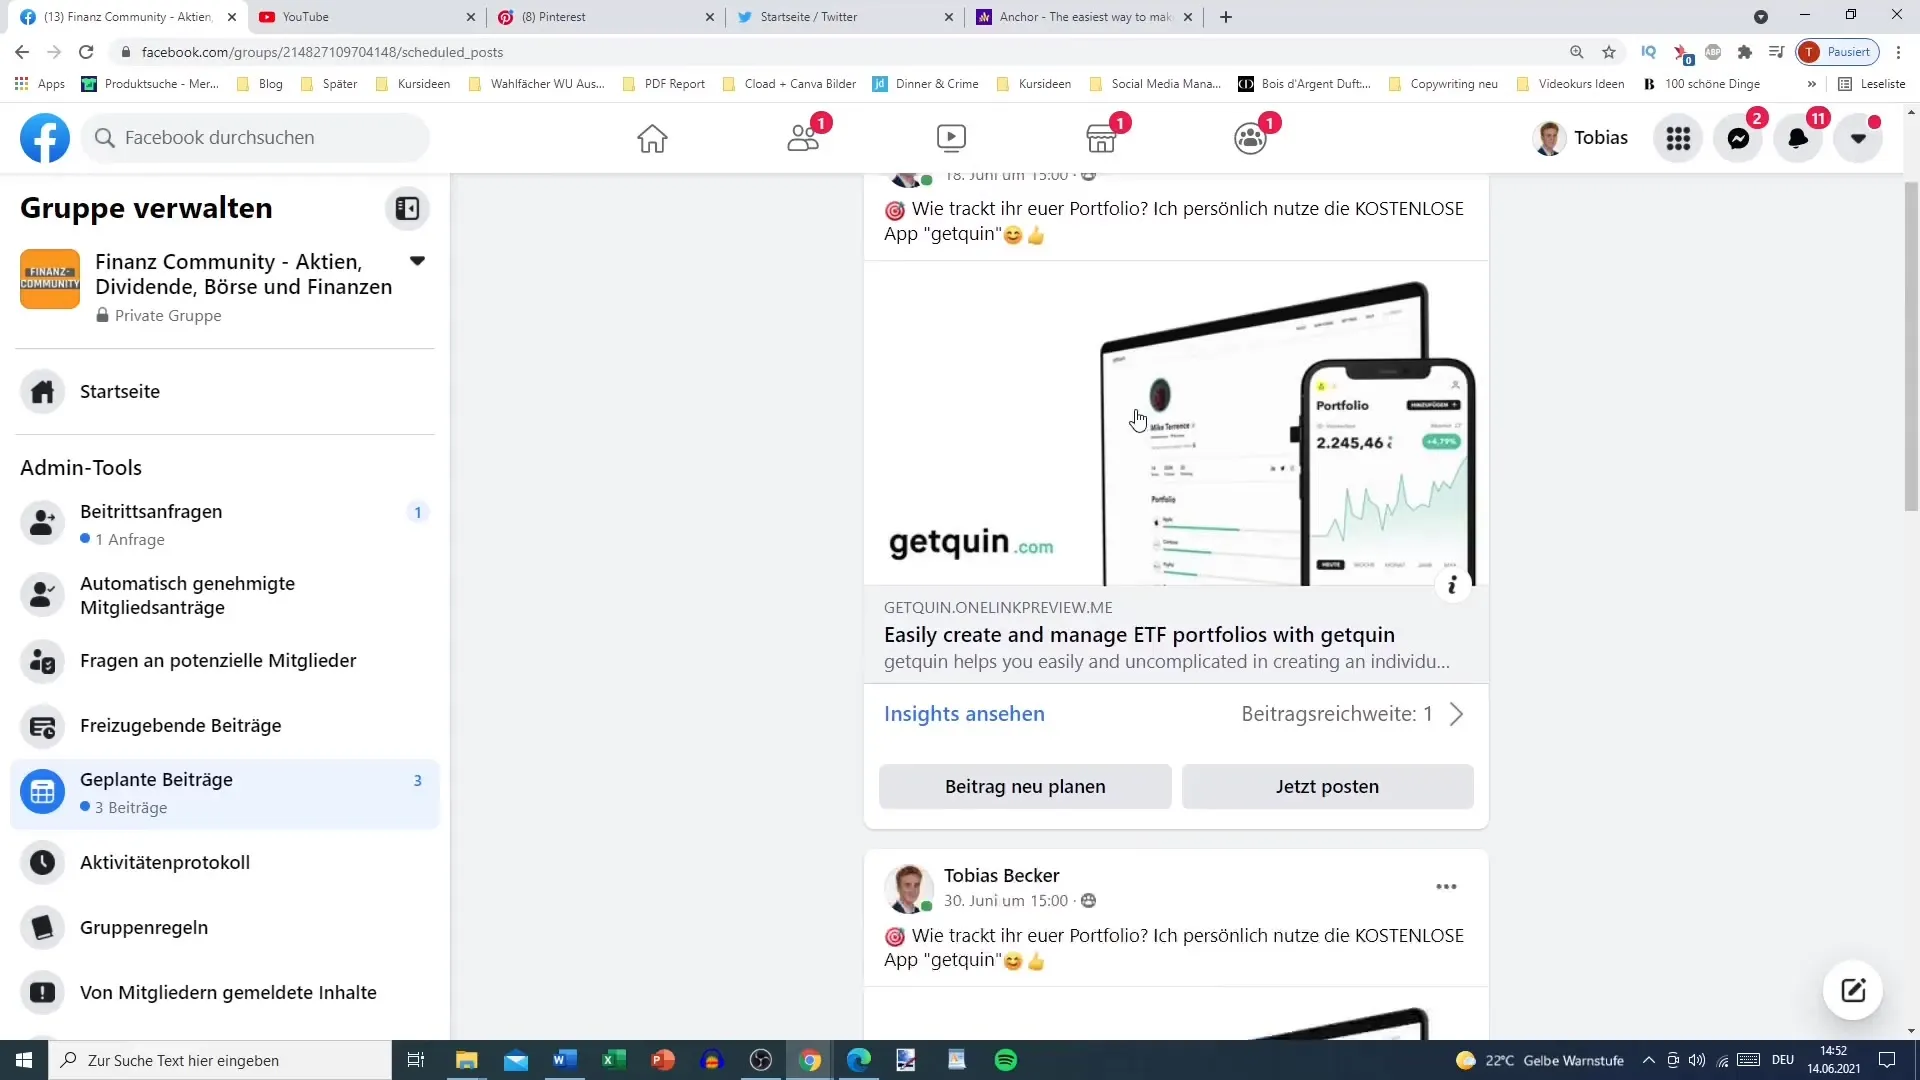This screenshot has height=1080, width=1920.
Task: Open Excel from the taskbar
Action: click(614, 1060)
